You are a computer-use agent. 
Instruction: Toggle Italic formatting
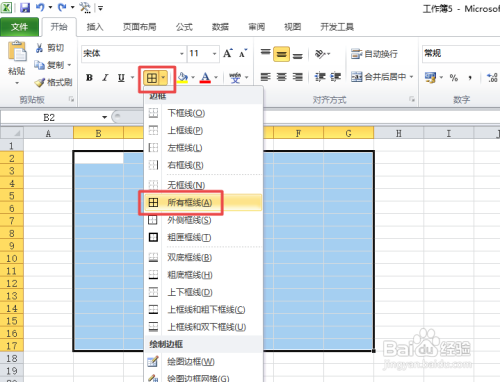(105, 78)
